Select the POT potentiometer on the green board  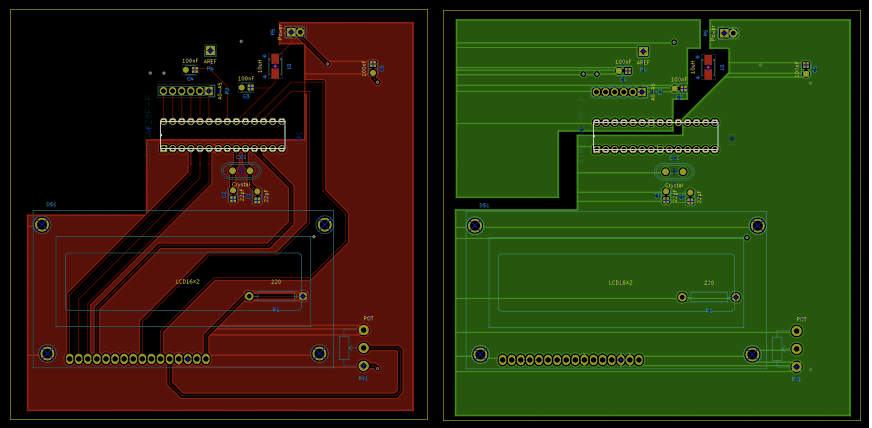click(x=796, y=348)
